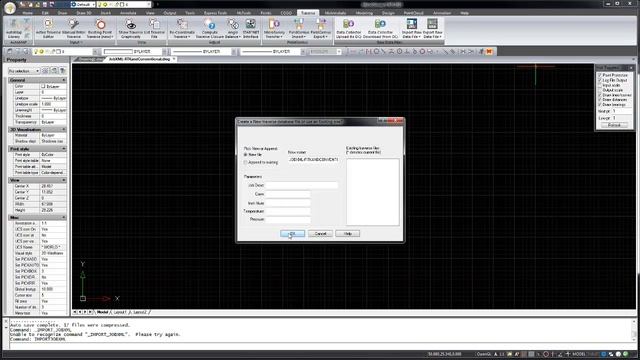The height and width of the screenshot is (360, 640).
Task: Collapse the General property section
Action: [64, 80]
